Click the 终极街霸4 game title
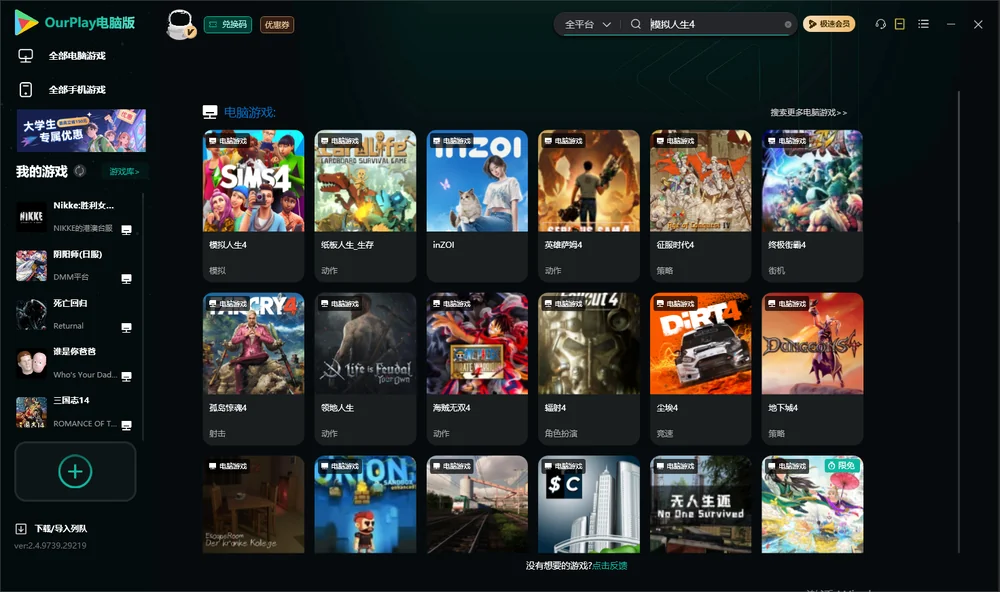The width and height of the screenshot is (1000, 592). [x=787, y=245]
